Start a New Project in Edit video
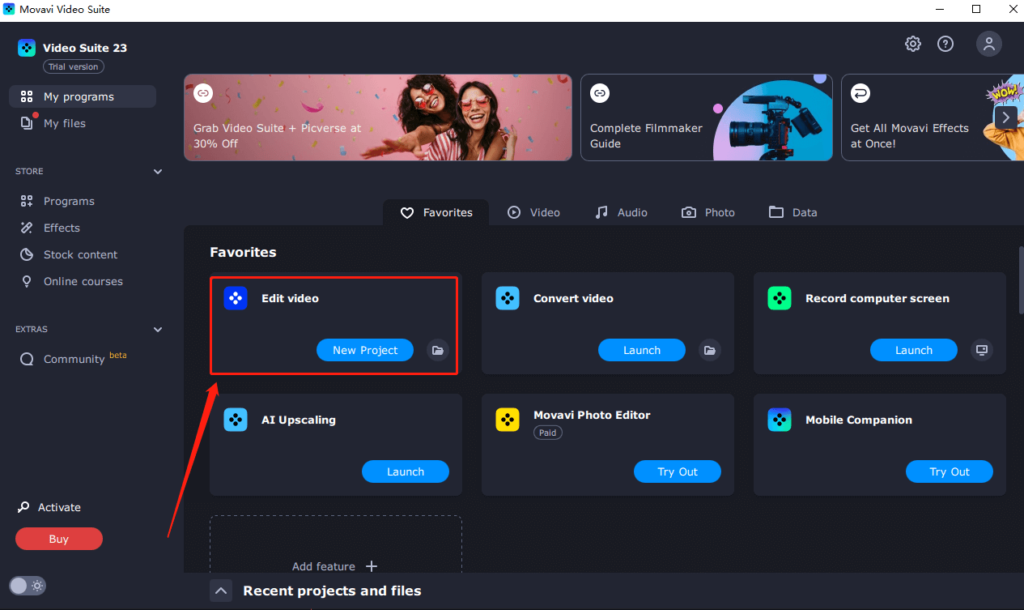This screenshot has width=1024, height=610. (362, 350)
